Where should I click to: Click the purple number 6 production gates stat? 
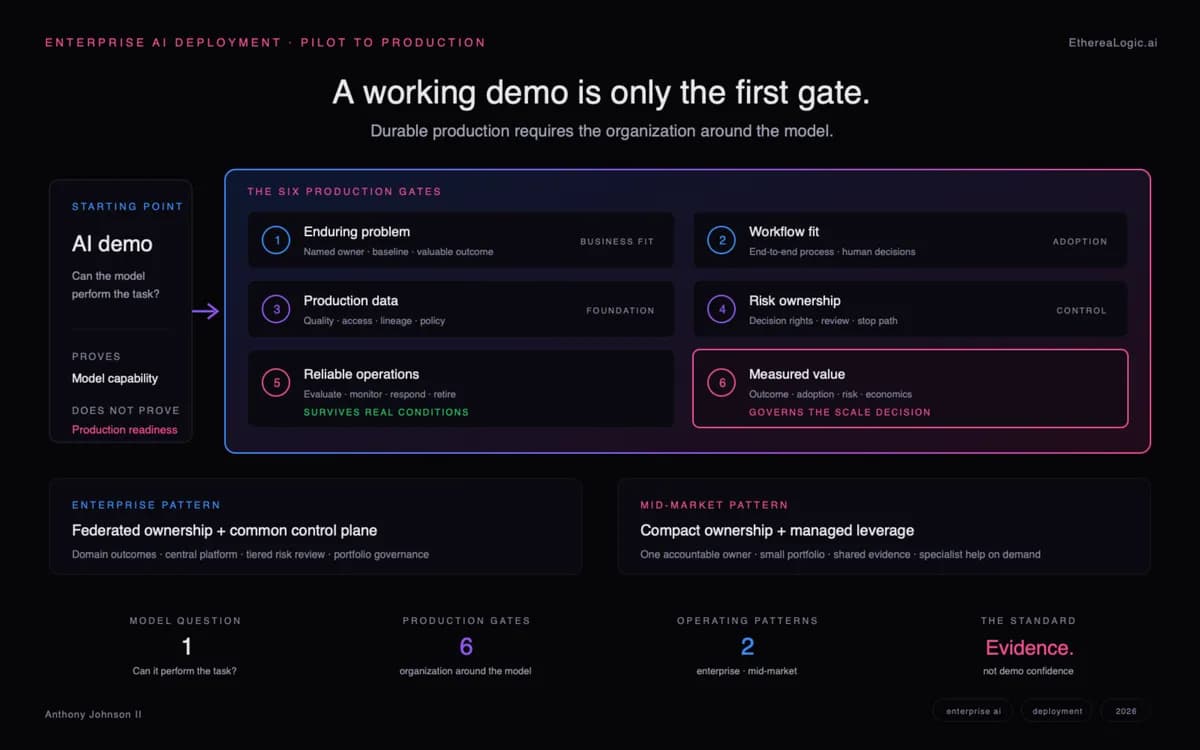466,647
